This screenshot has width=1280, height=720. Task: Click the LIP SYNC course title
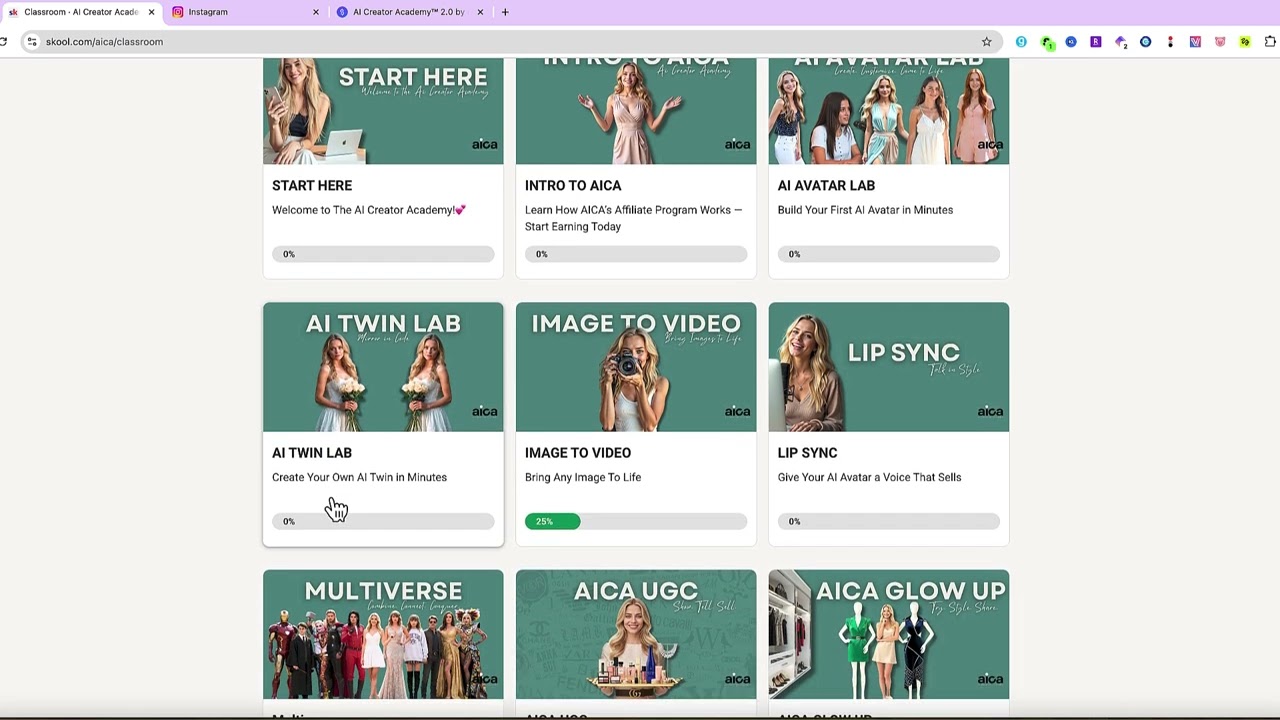point(807,453)
